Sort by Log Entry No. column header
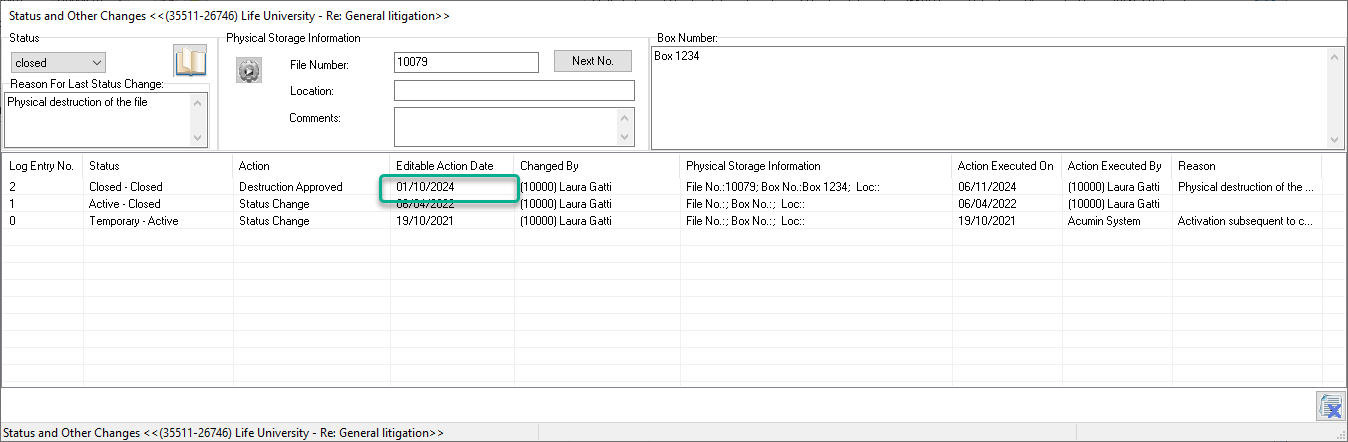This screenshot has width=1348, height=442. click(x=43, y=166)
